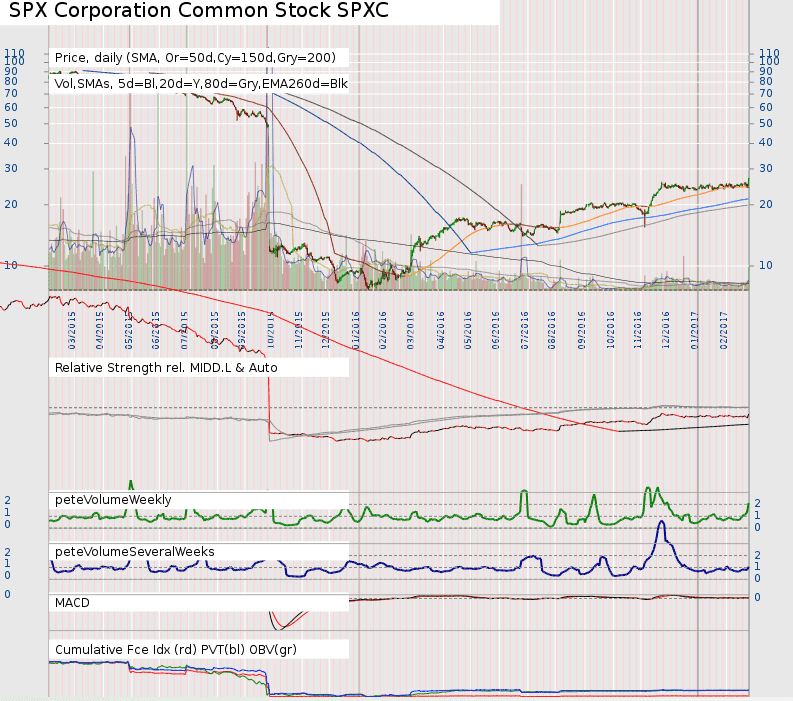793x701 pixels.
Task: Click the 07/2016 date axis label
Action: (x=524, y=330)
